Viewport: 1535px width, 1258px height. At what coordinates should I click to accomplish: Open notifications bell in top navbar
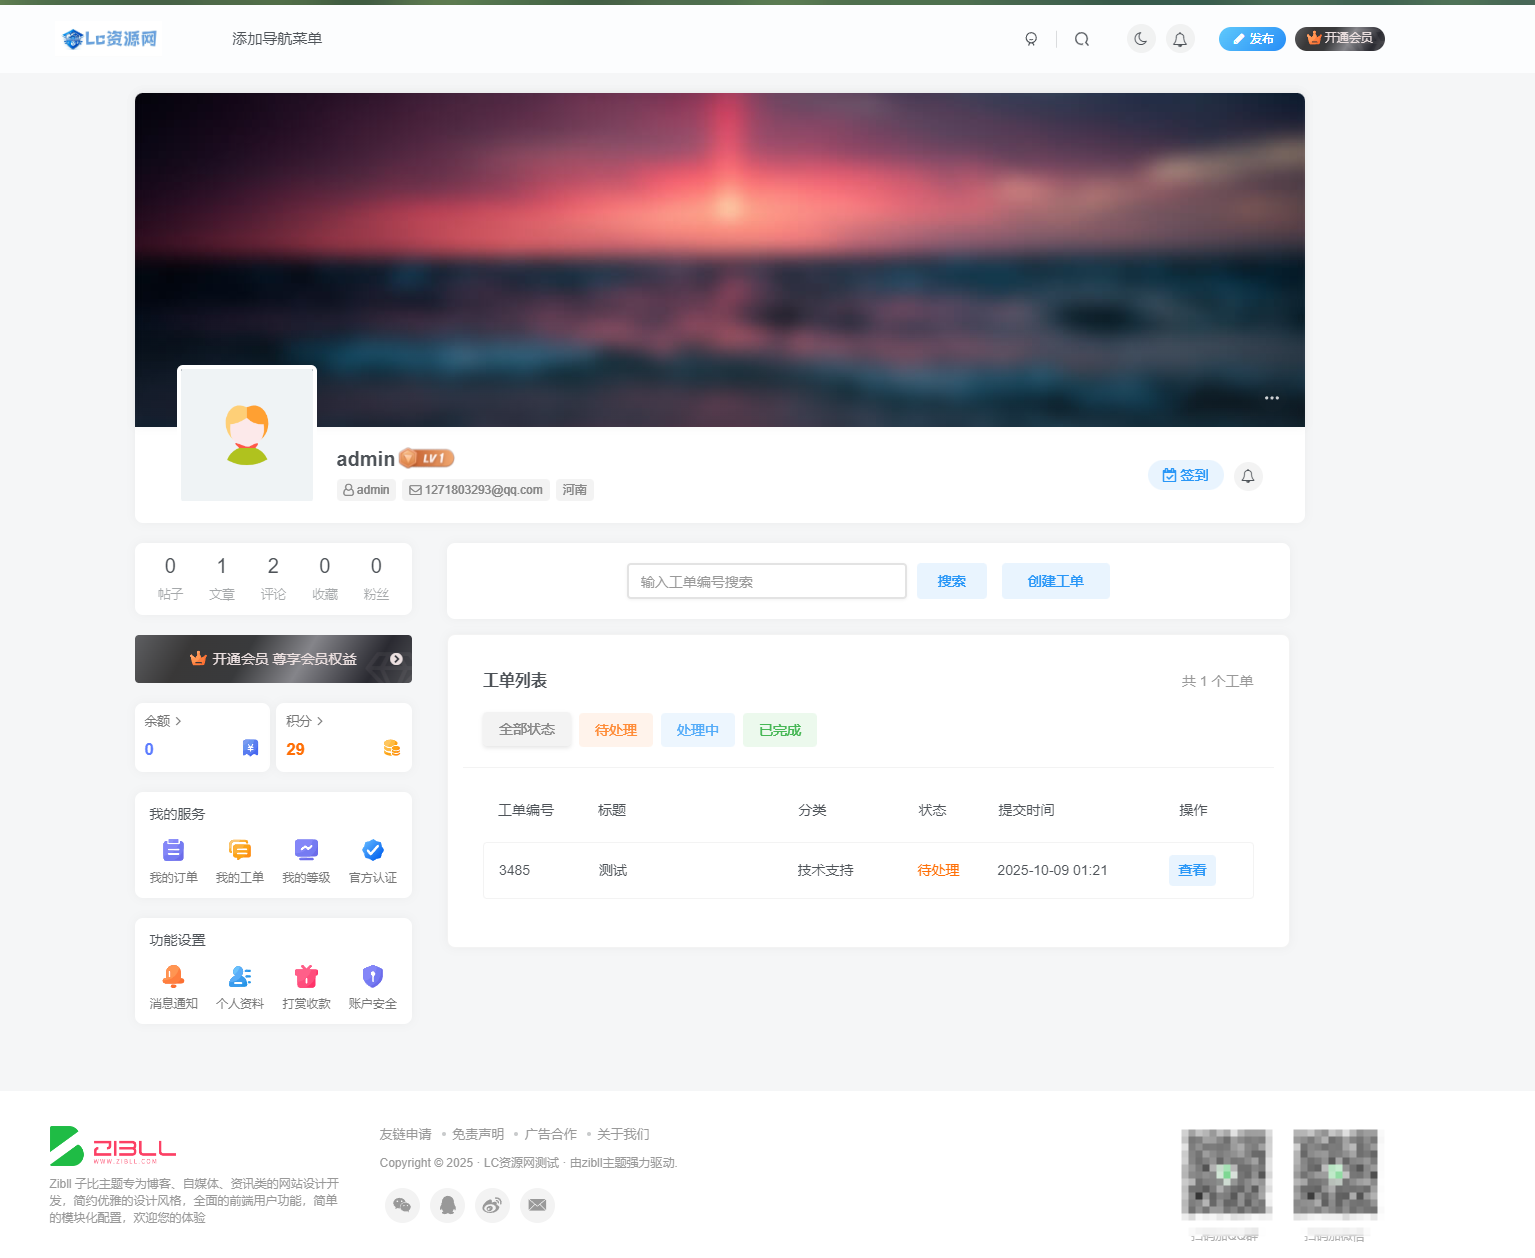(x=1180, y=39)
